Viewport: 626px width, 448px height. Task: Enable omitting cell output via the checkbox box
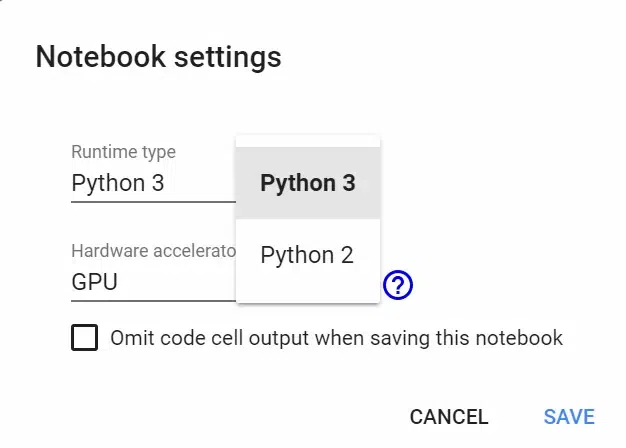click(x=85, y=338)
